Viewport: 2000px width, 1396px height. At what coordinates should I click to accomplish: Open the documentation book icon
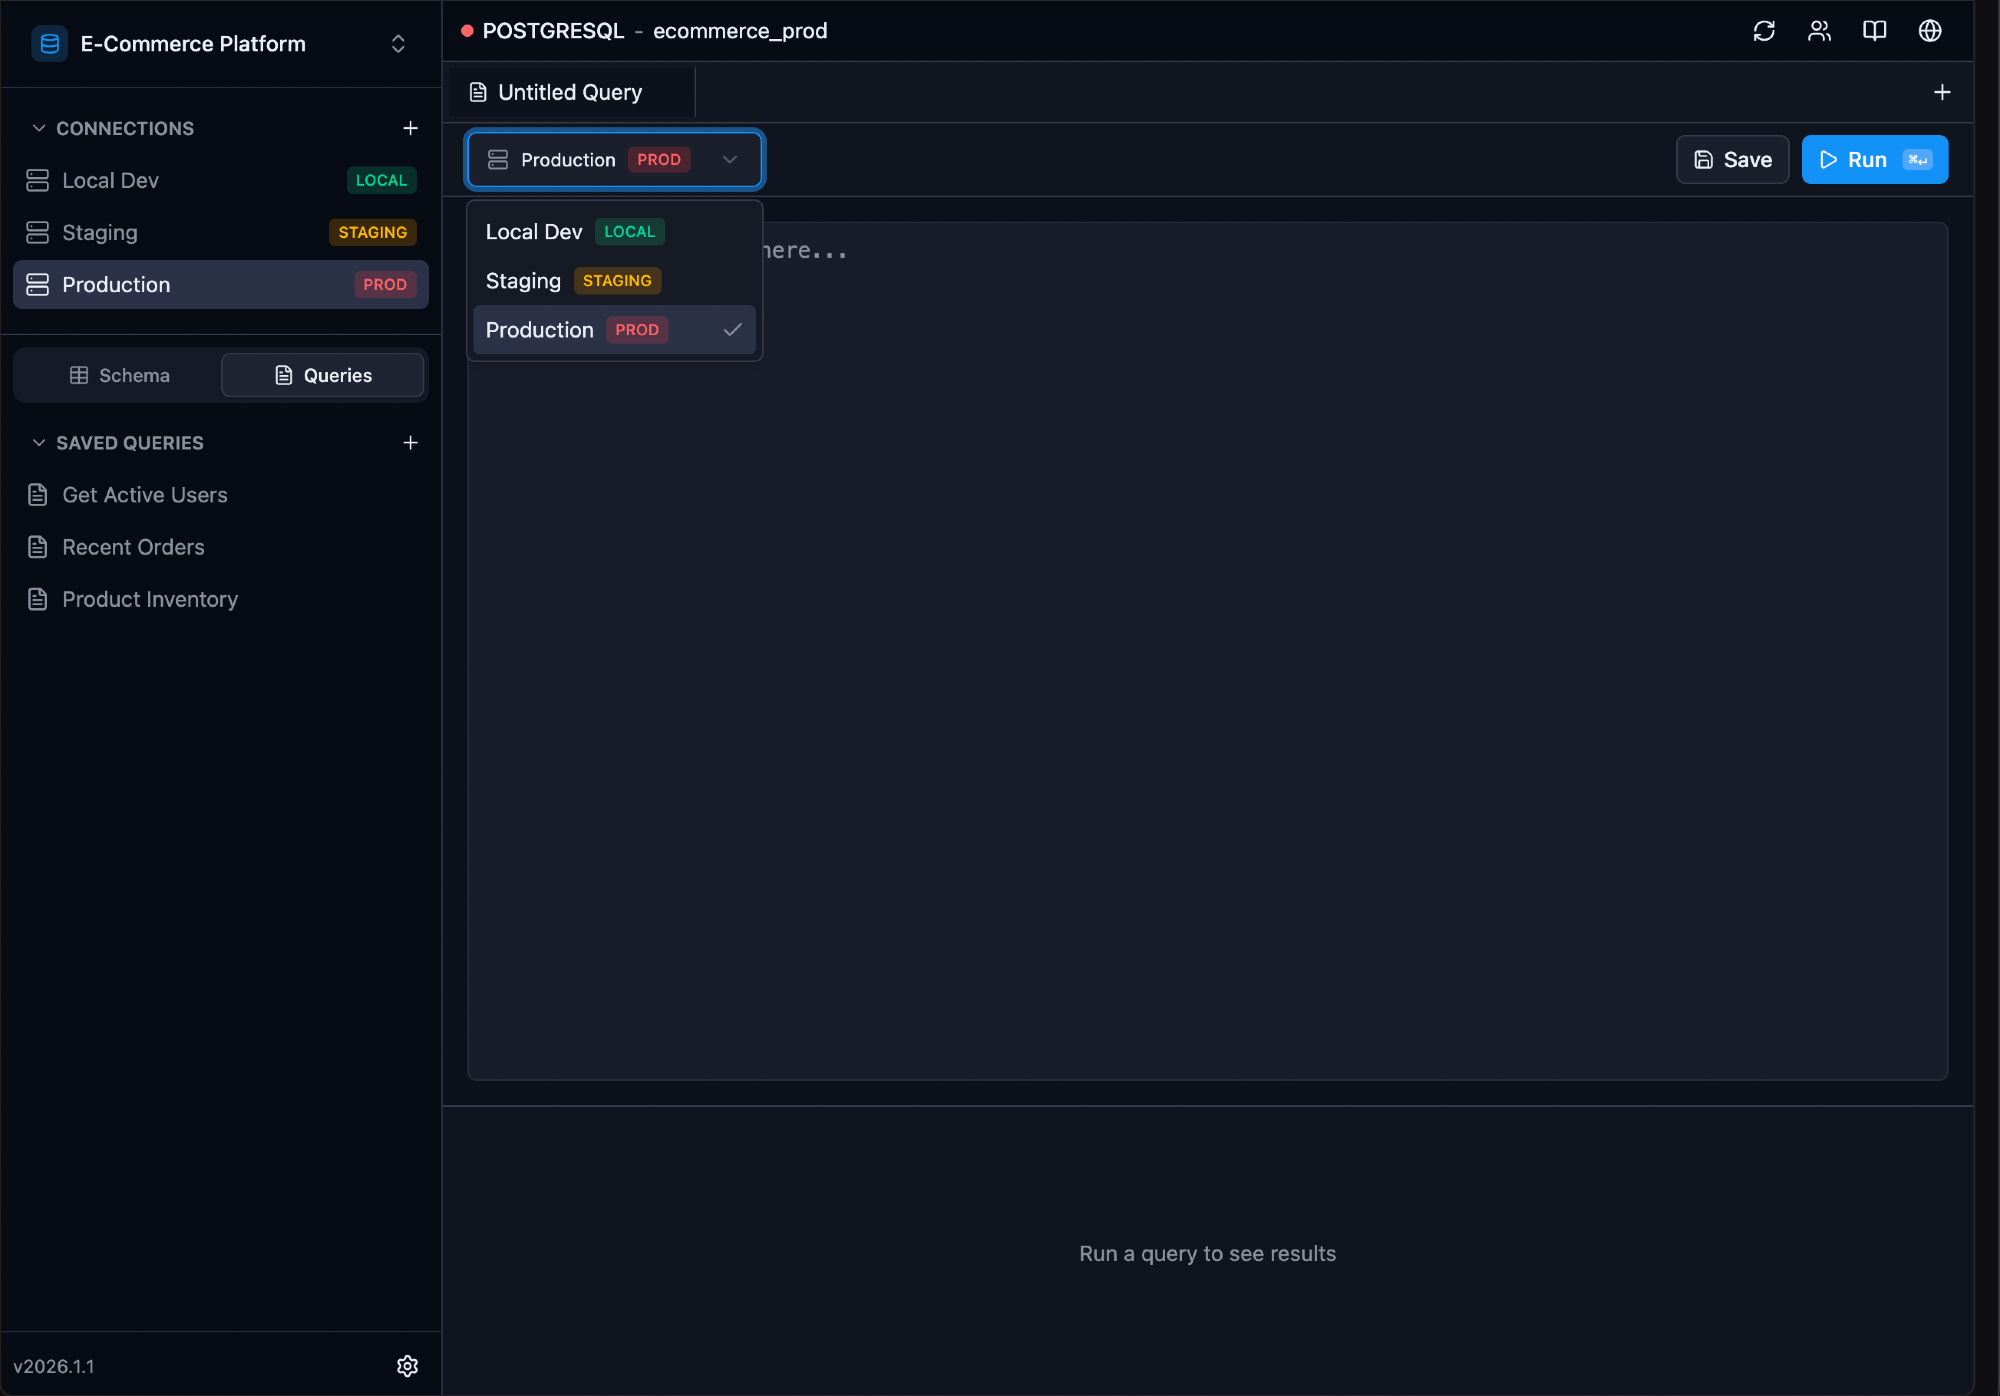click(x=1874, y=31)
